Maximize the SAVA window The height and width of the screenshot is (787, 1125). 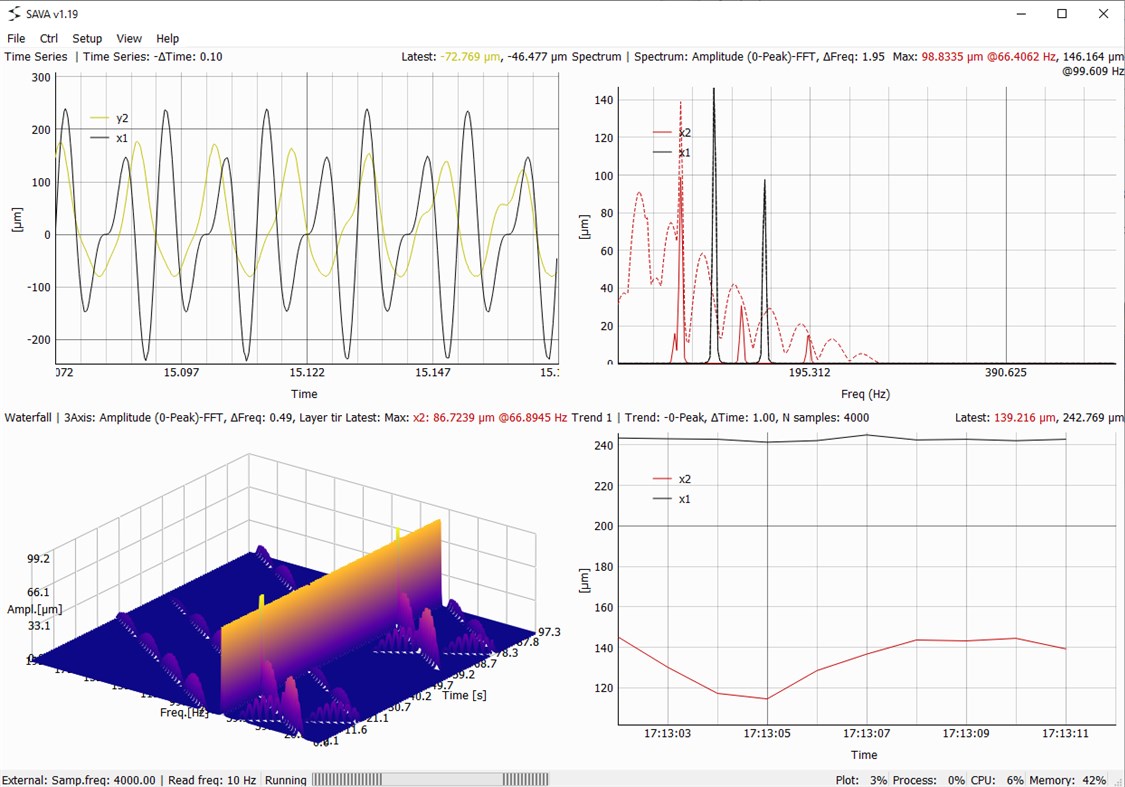(1062, 14)
